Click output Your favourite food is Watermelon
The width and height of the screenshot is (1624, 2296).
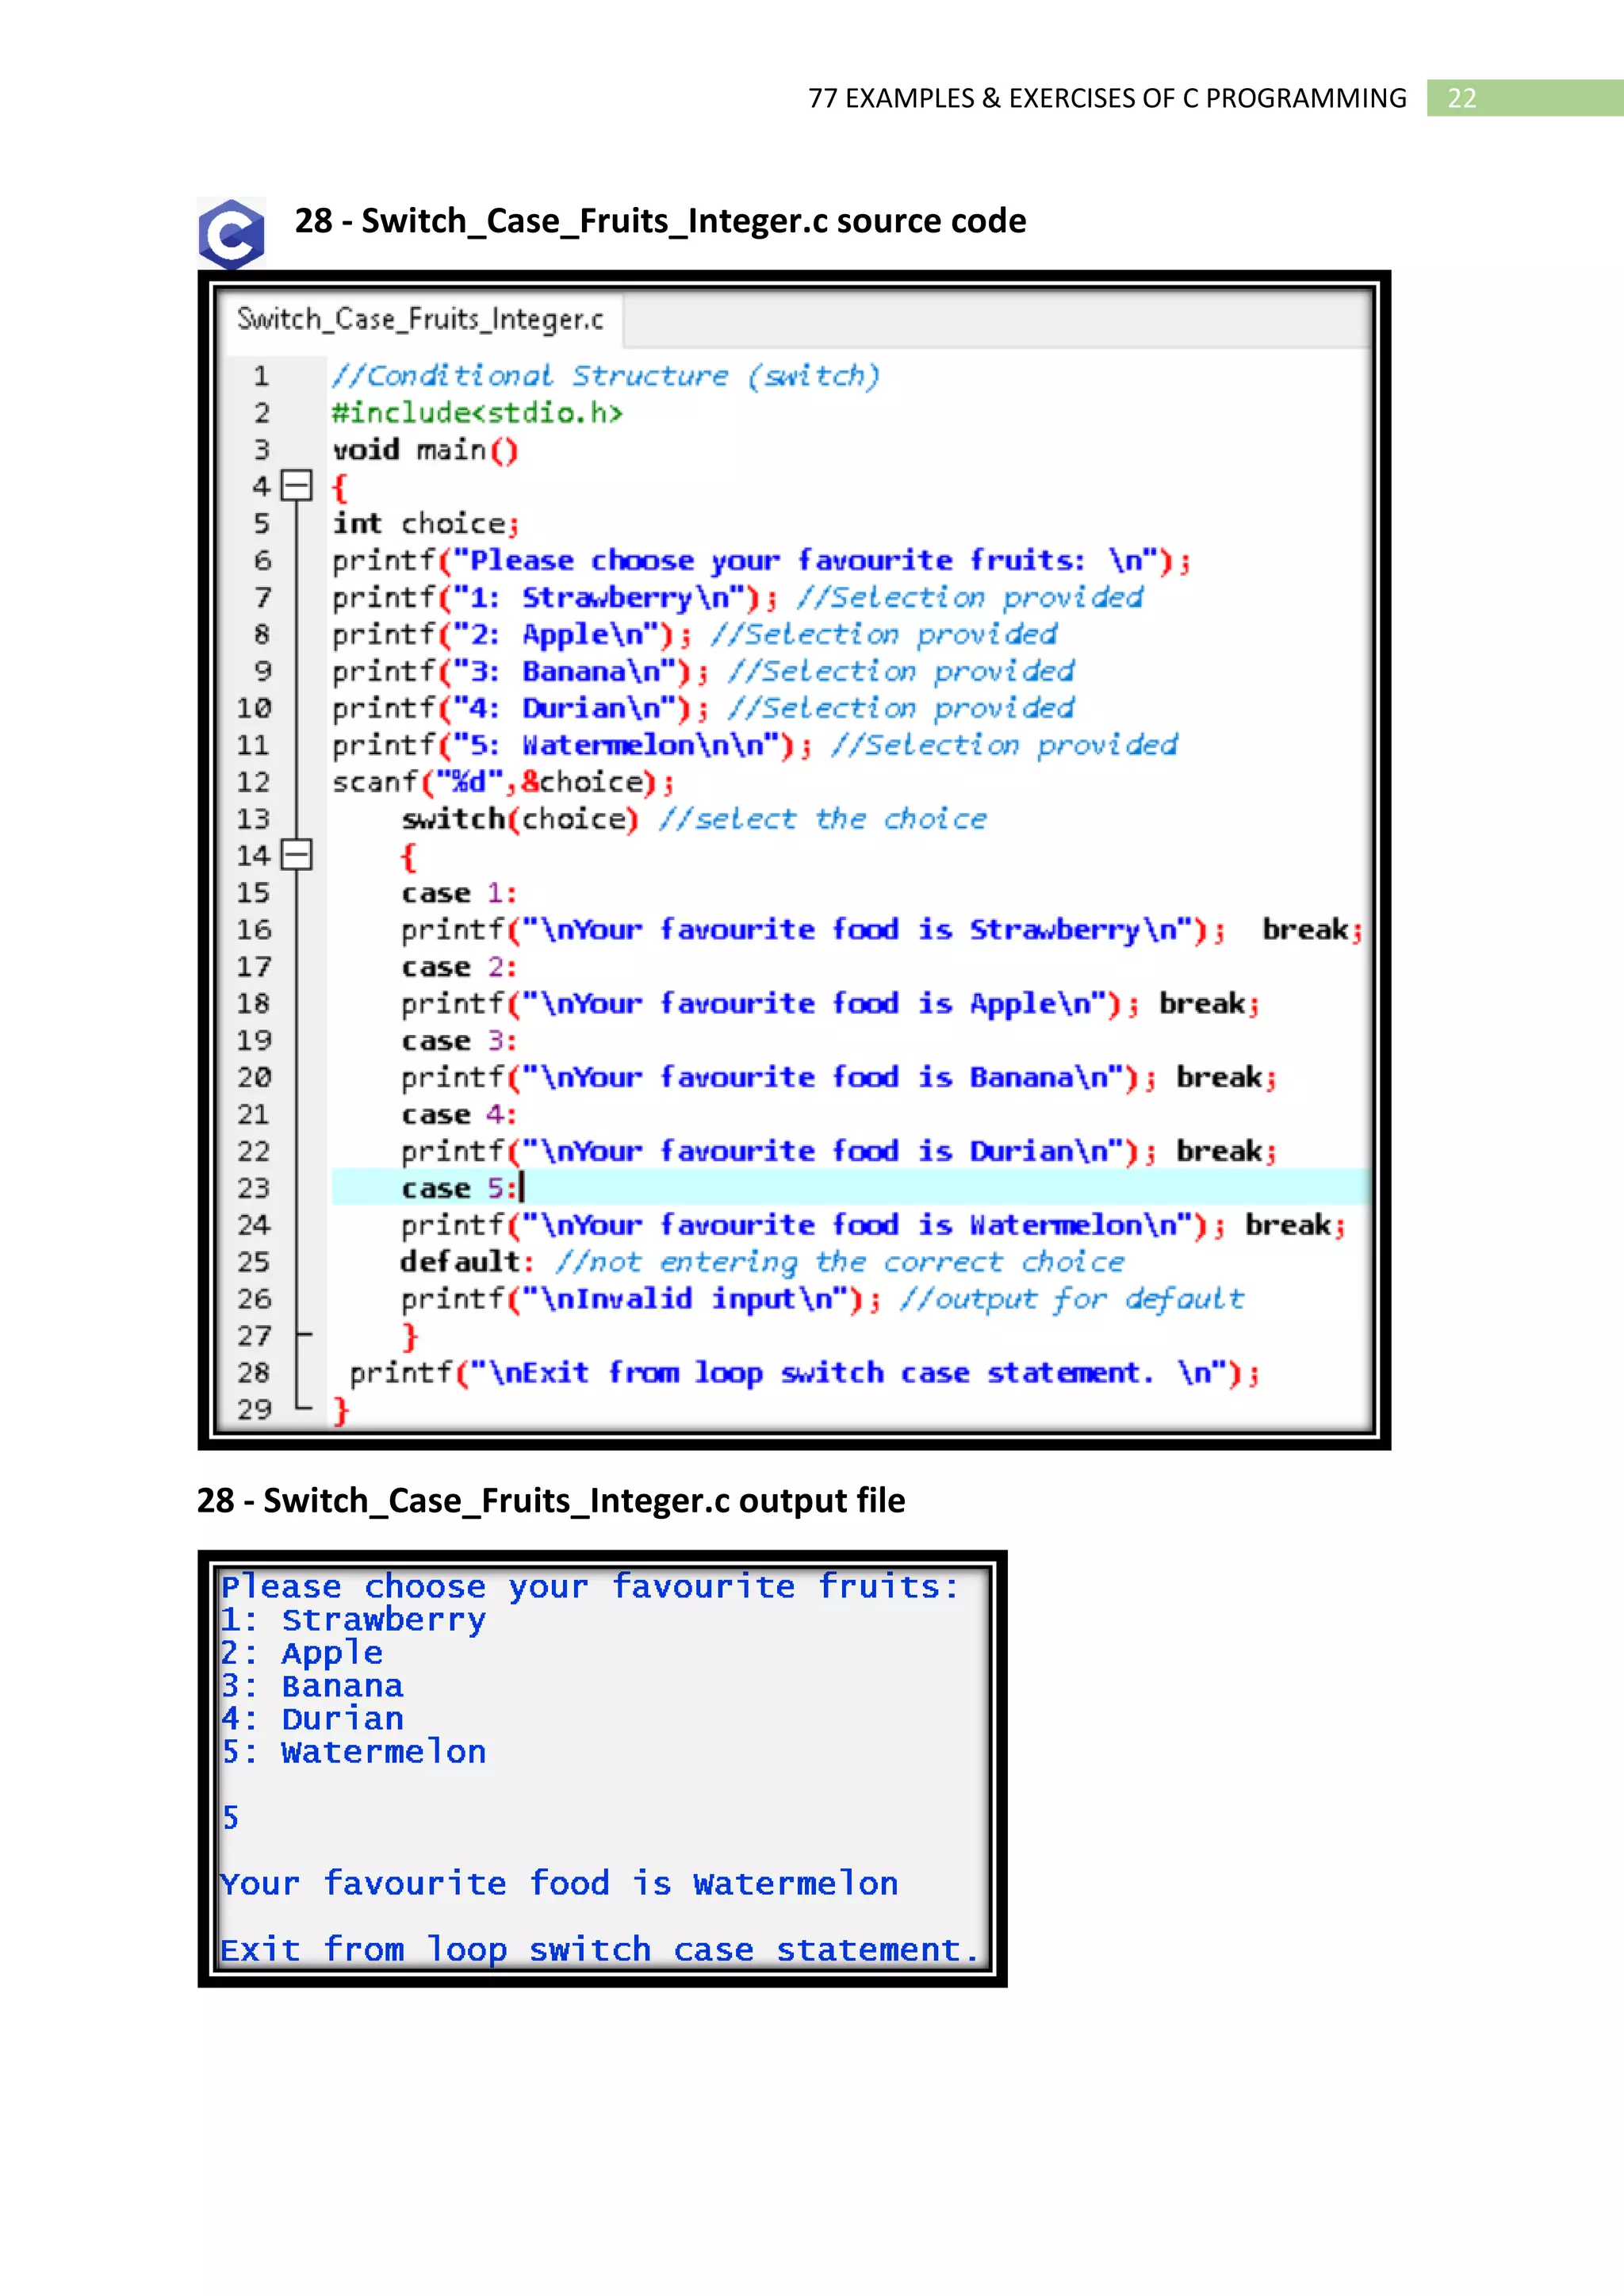click(559, 1884)
